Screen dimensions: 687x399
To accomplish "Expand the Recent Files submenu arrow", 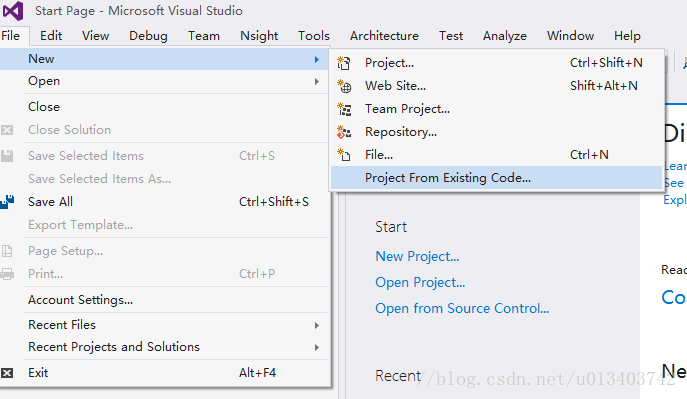I will [x=316, y=325].
